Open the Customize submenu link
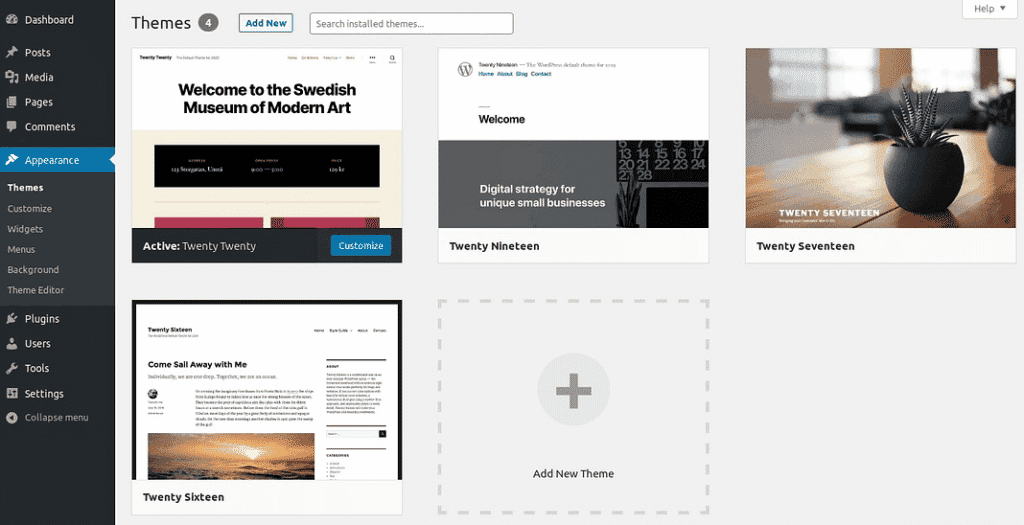This screenshot has width=1024, height=525. point(29,208)
